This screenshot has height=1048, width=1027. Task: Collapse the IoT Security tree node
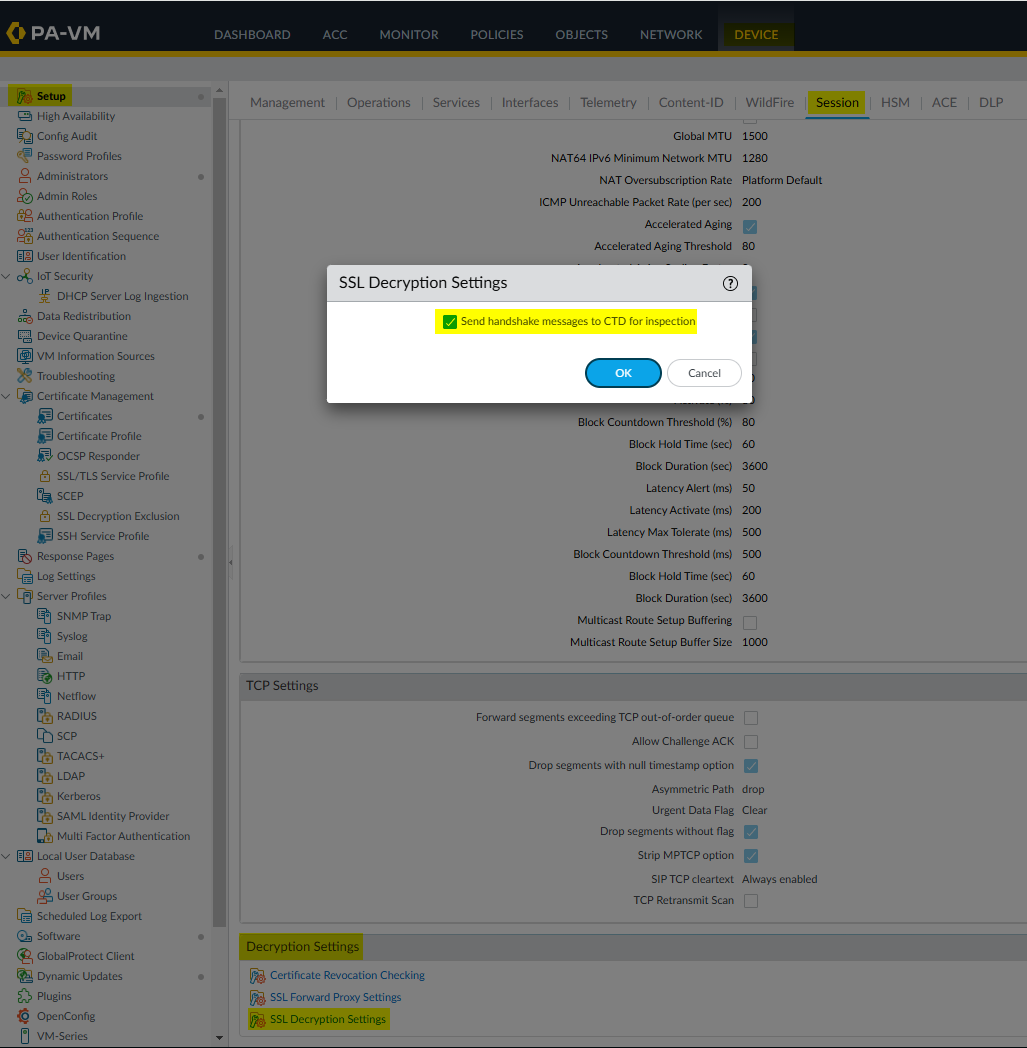6,277
